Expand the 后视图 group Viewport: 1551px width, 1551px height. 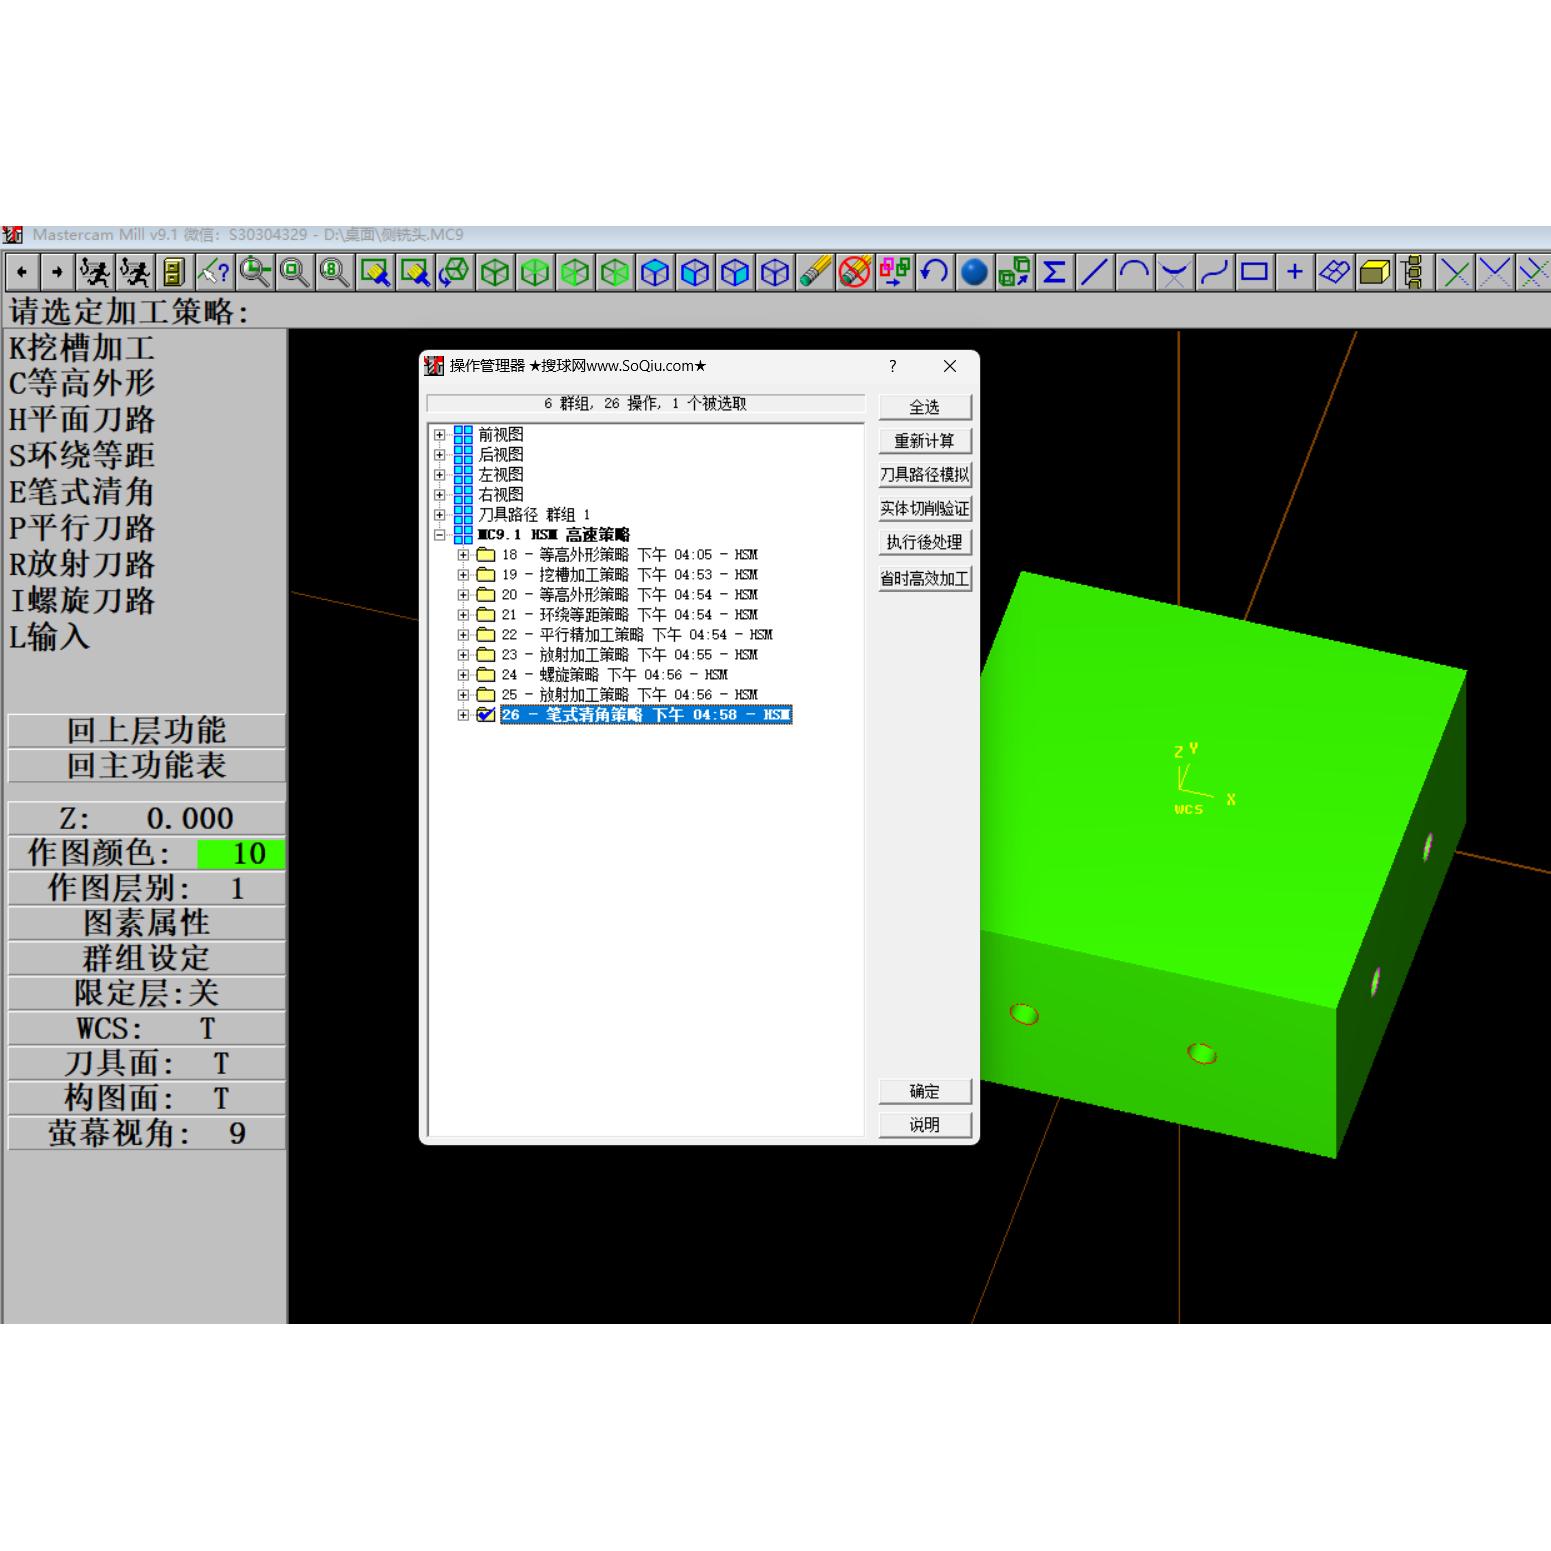tap(439, 455)
